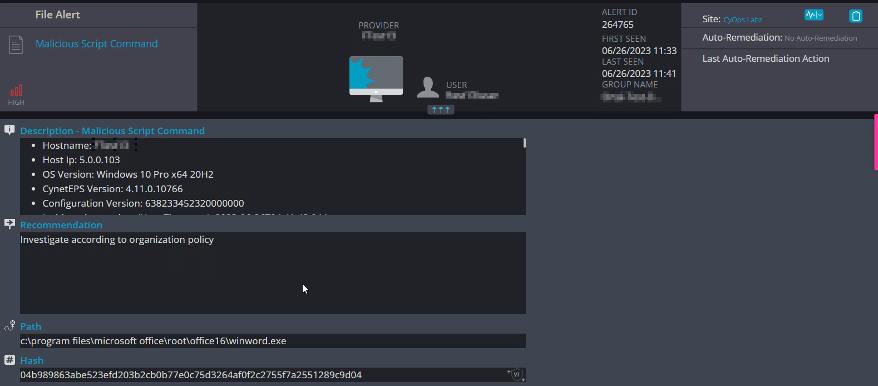The width and height of the screenshot is (878, 386).
Task: Collapse the header with triple-arrow button
Action: click(x=441, y=110)
